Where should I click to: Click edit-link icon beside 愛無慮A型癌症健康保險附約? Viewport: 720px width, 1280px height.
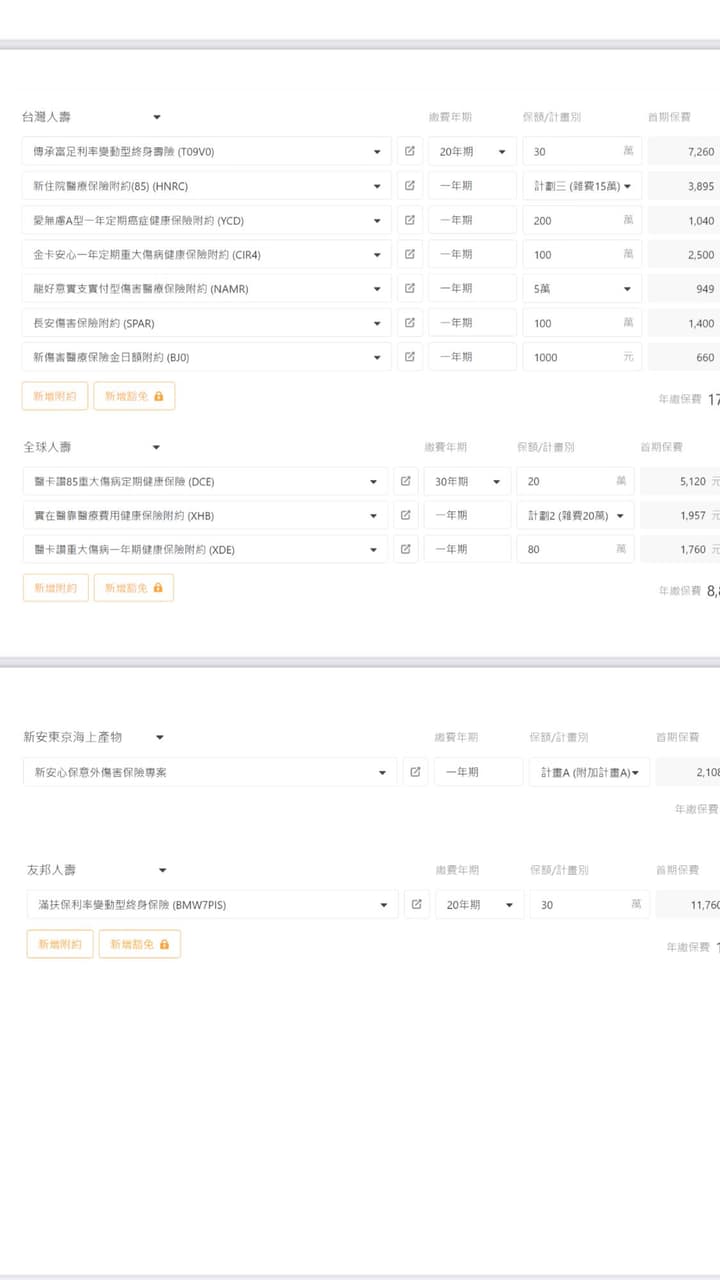click(410, 220)
